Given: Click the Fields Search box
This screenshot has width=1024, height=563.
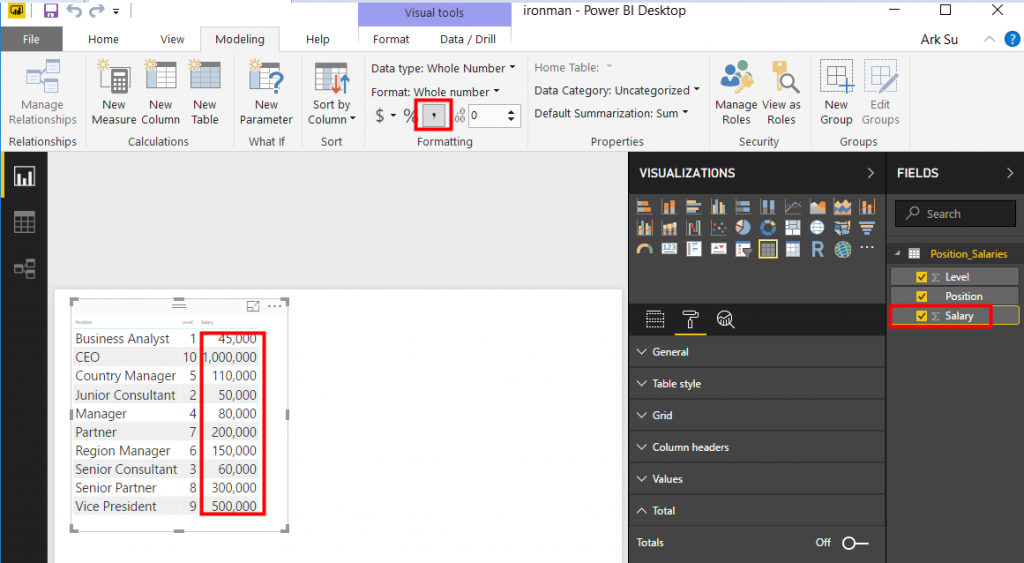Looking at the screenshot, I should 955,214.
